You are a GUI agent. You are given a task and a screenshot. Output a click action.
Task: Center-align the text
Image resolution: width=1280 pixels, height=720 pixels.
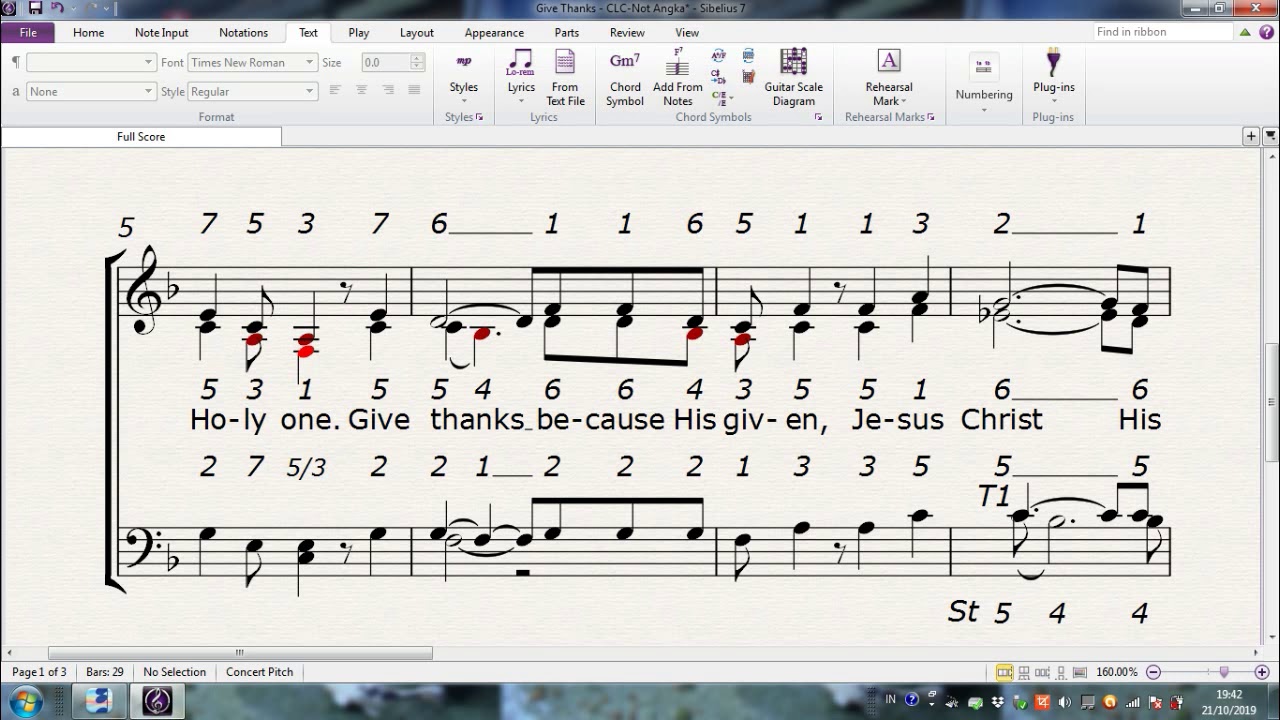(361, 90)
